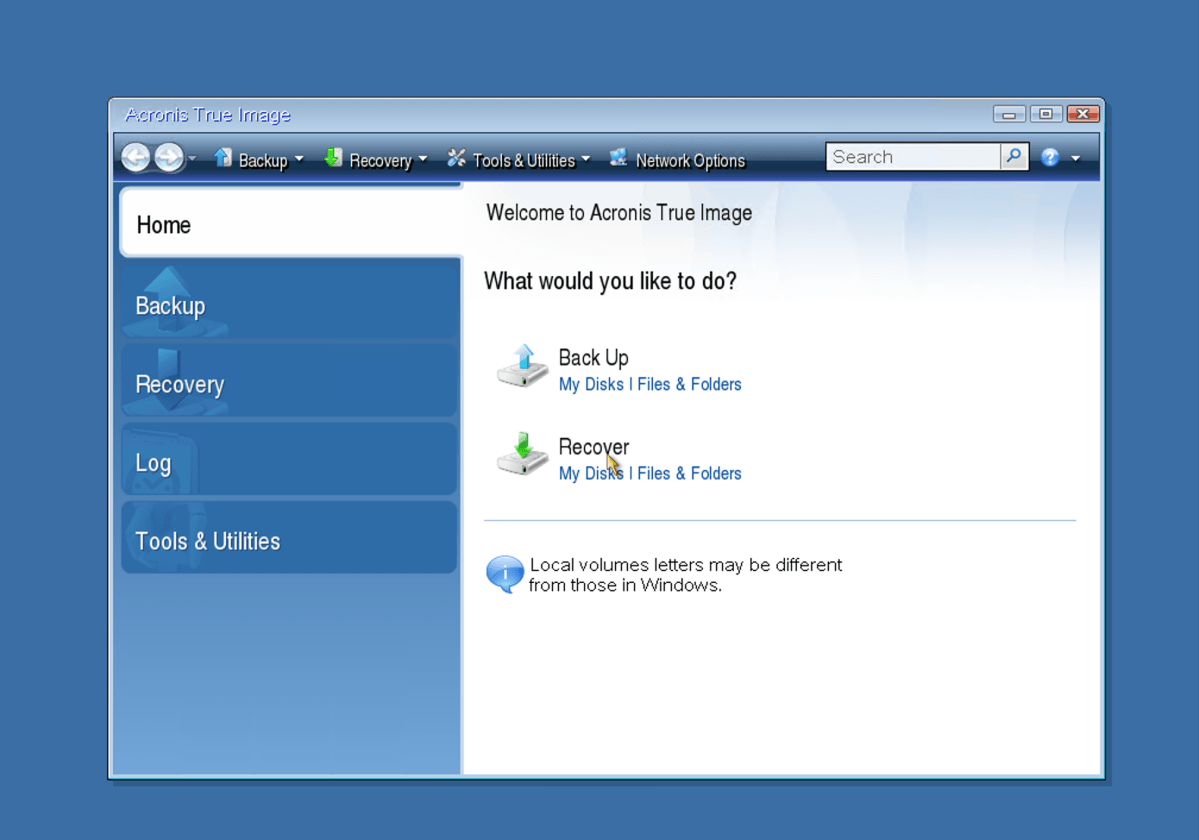This screenshot has height=840, width=1199.
Task: Click the Backup toolbar icon
Action: tap(223, 157)
